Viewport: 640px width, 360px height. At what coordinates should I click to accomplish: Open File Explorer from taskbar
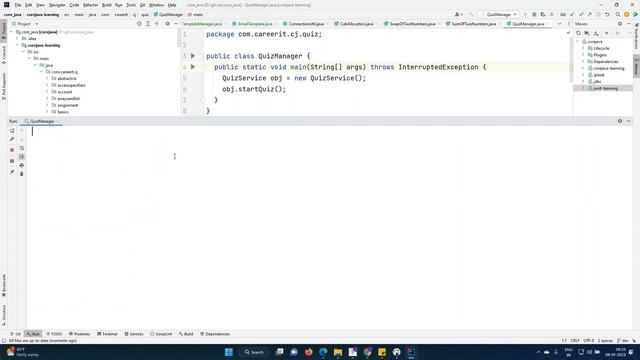click(x=338, y=352)
